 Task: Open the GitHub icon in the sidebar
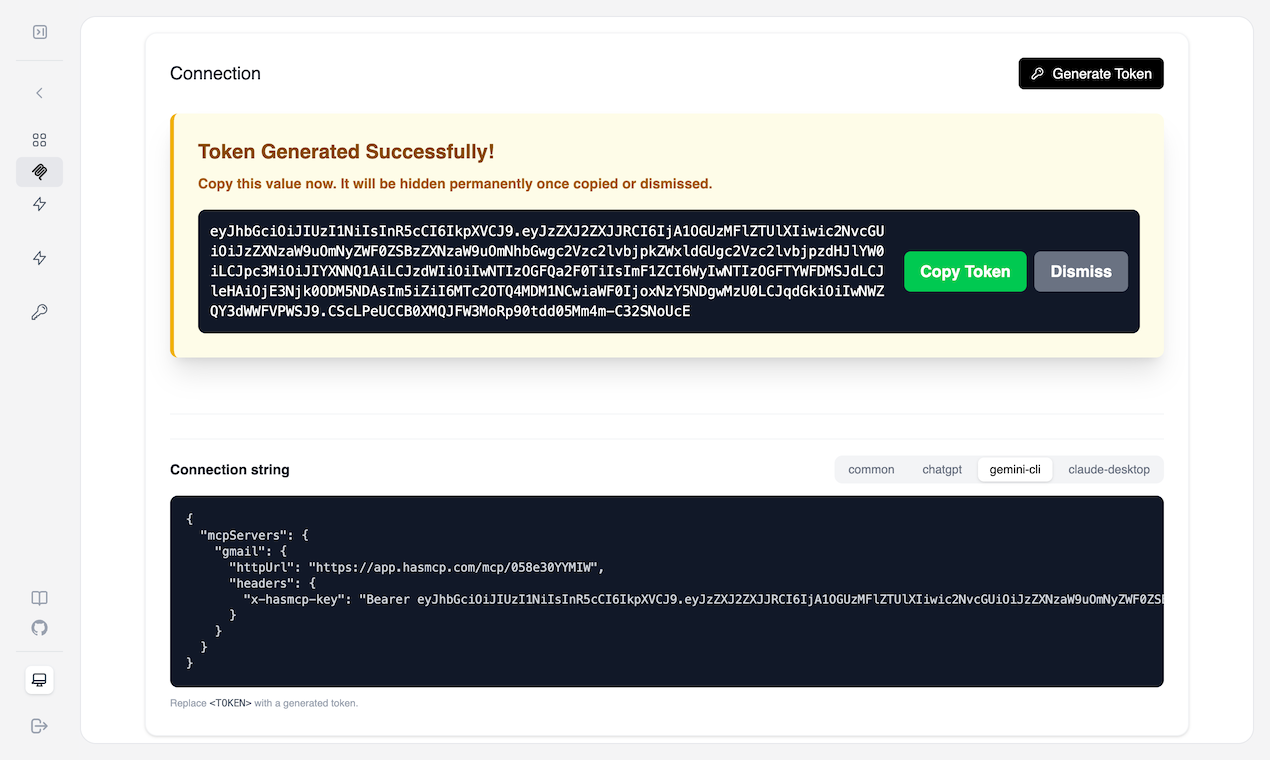[x=39, y=628]
